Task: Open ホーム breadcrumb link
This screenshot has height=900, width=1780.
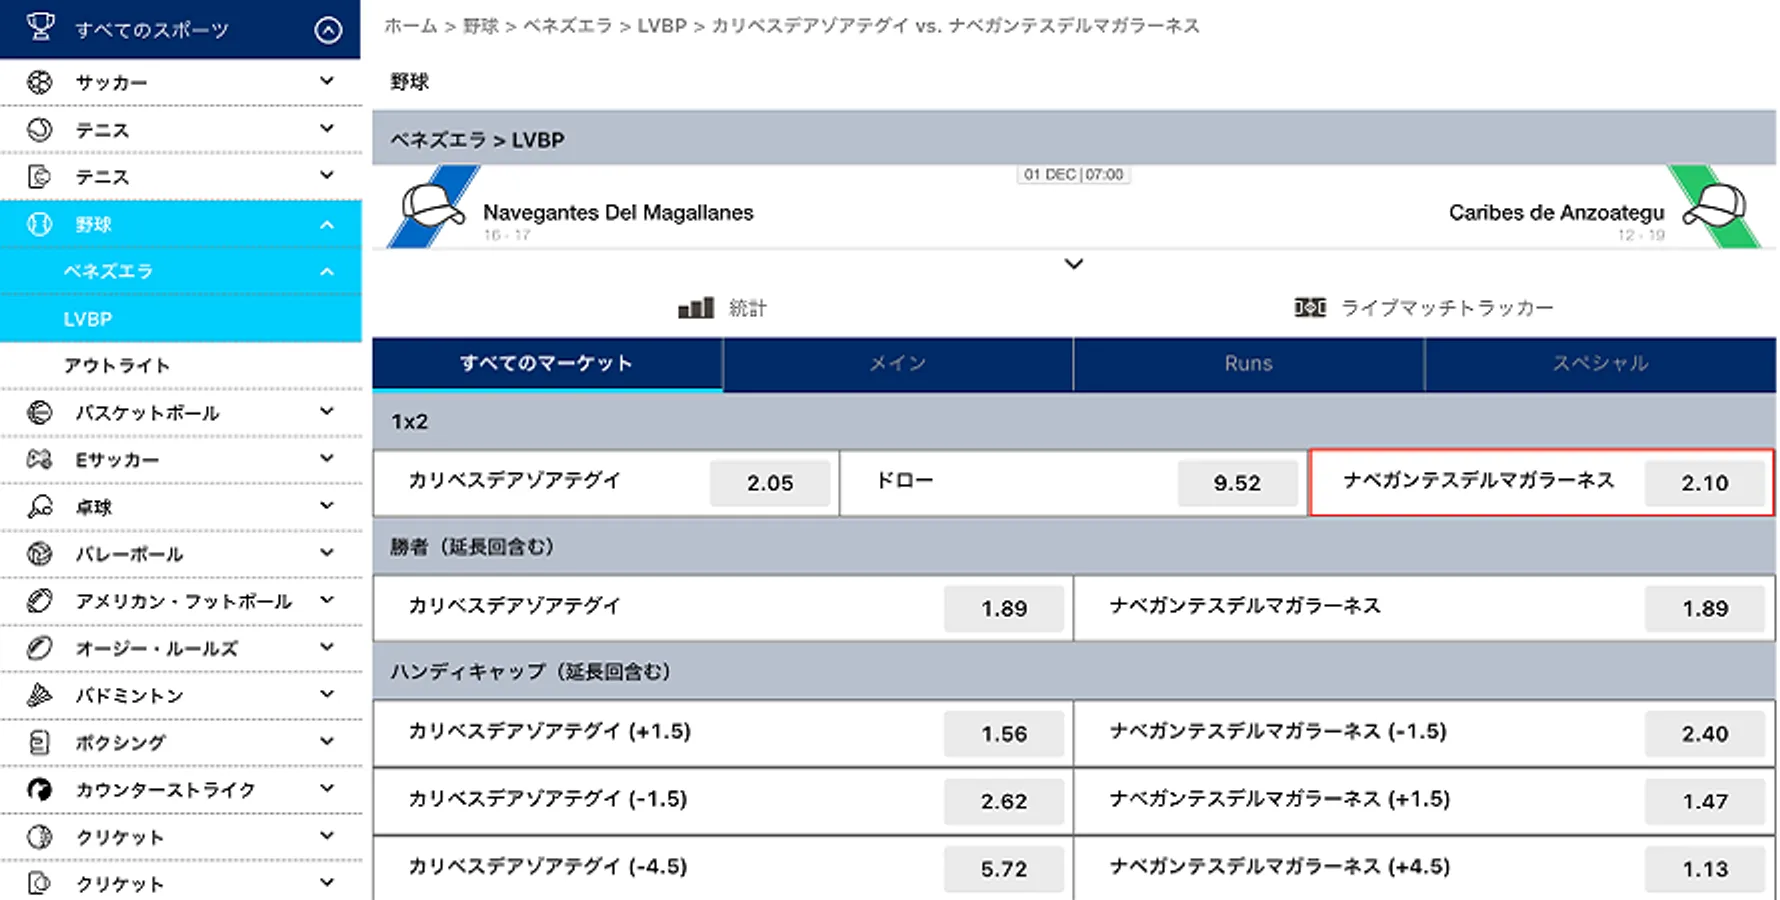Action: (411, 26)
